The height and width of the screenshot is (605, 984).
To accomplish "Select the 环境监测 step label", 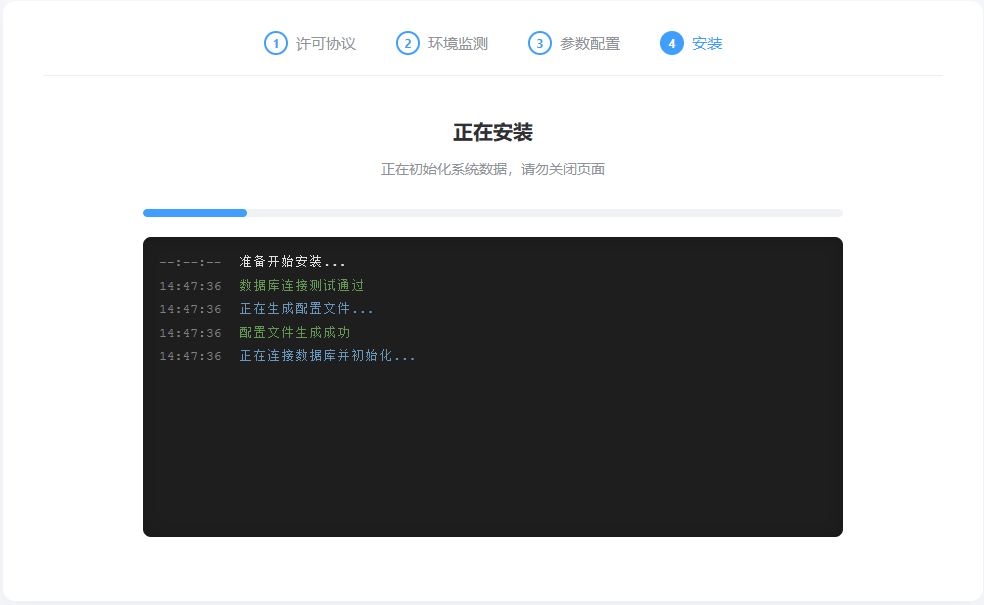I will (x=458, y=44).
